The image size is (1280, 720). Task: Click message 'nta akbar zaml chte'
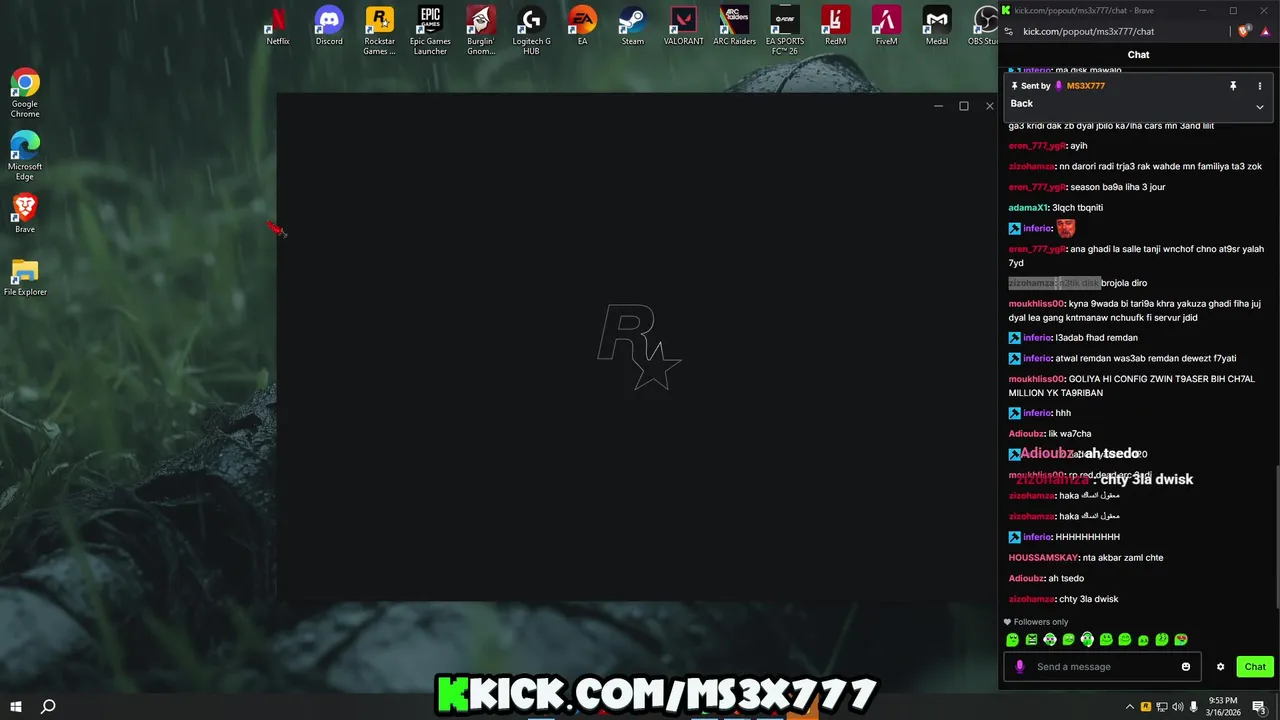[x=1123, y=558]
